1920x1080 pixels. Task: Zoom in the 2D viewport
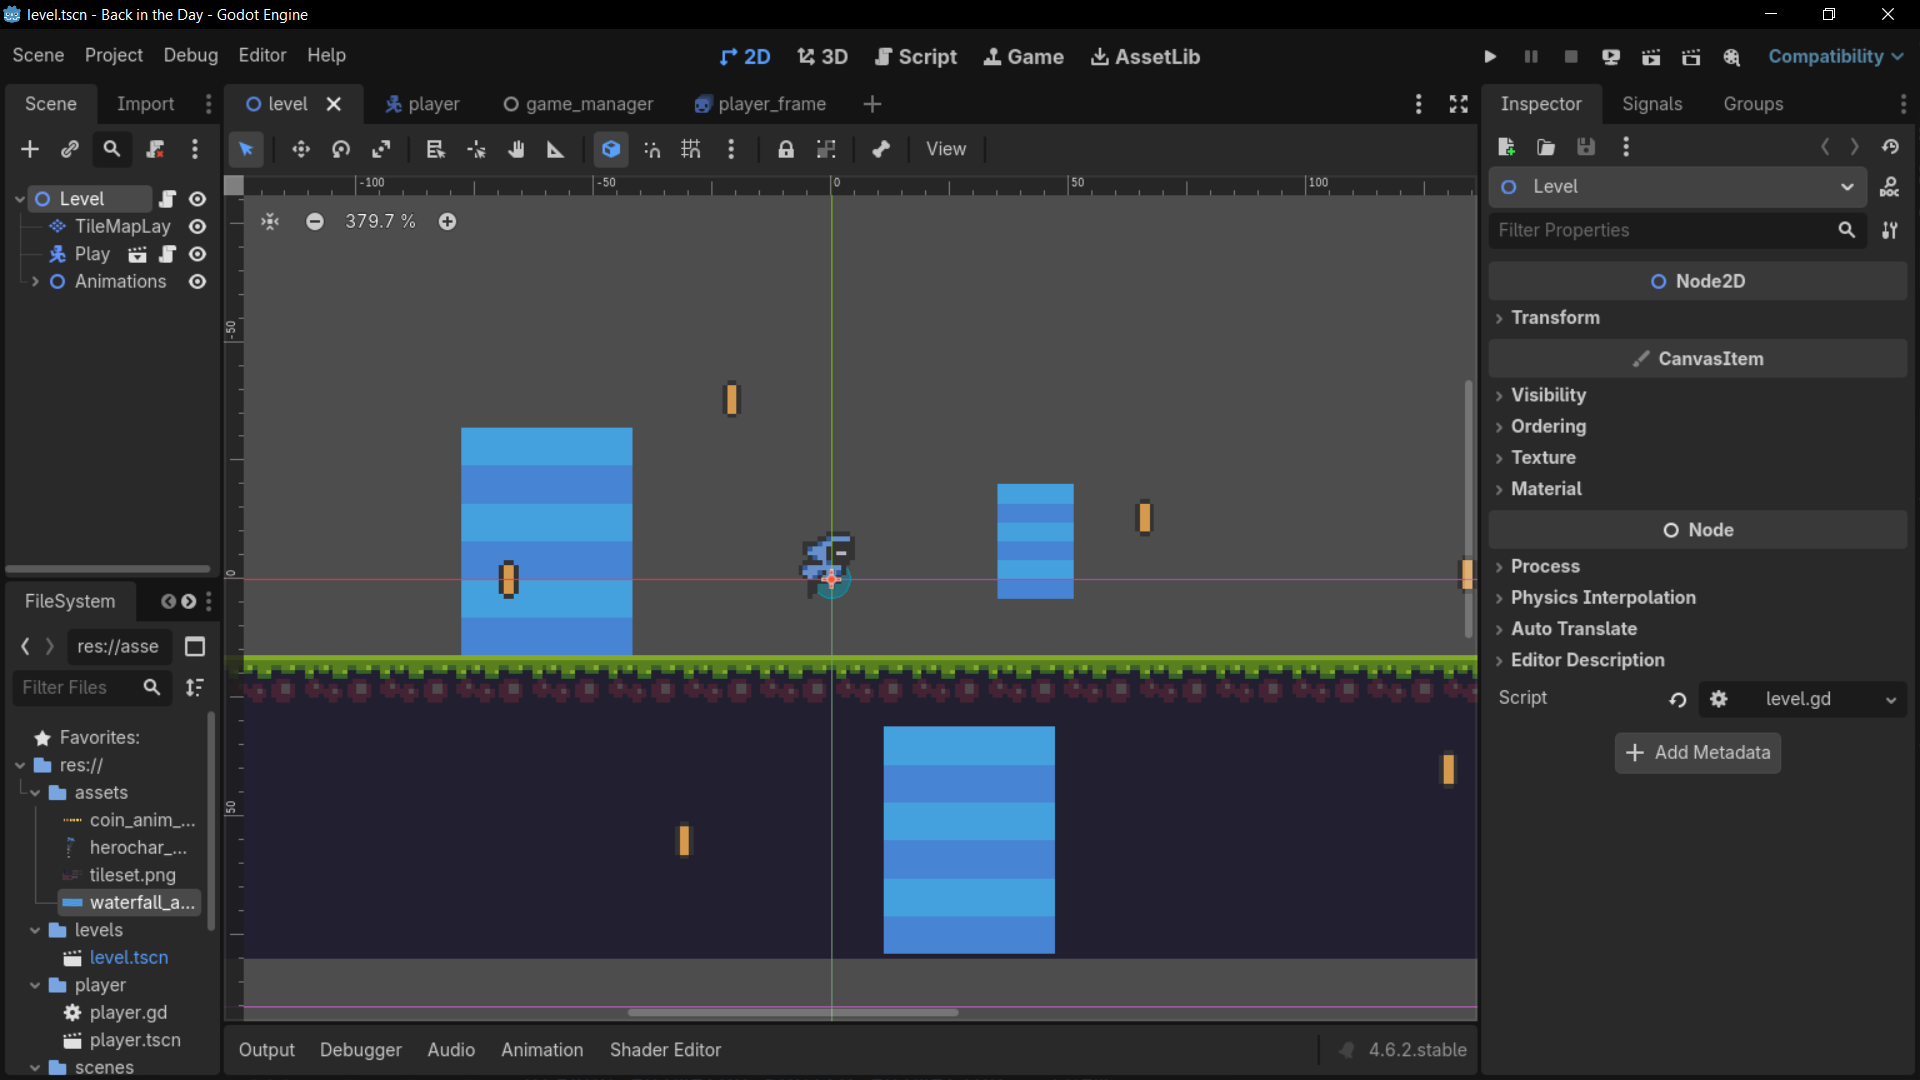tap(447, 221)
